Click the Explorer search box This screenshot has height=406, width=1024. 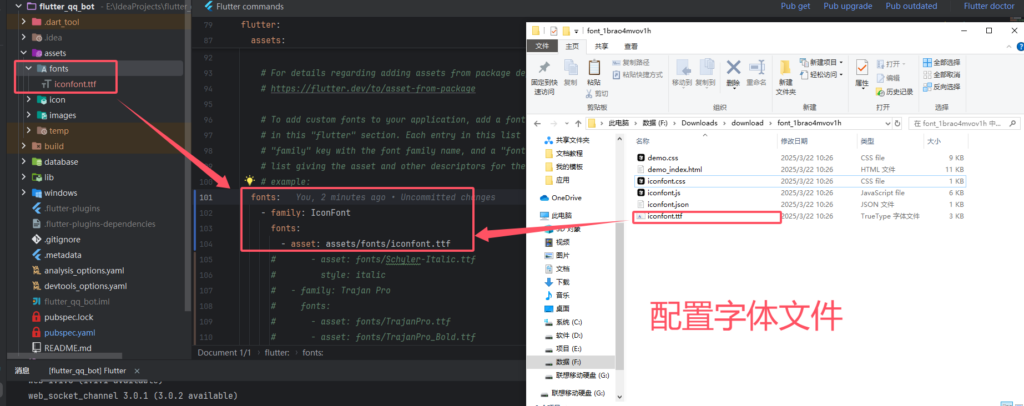pos(965,123)
